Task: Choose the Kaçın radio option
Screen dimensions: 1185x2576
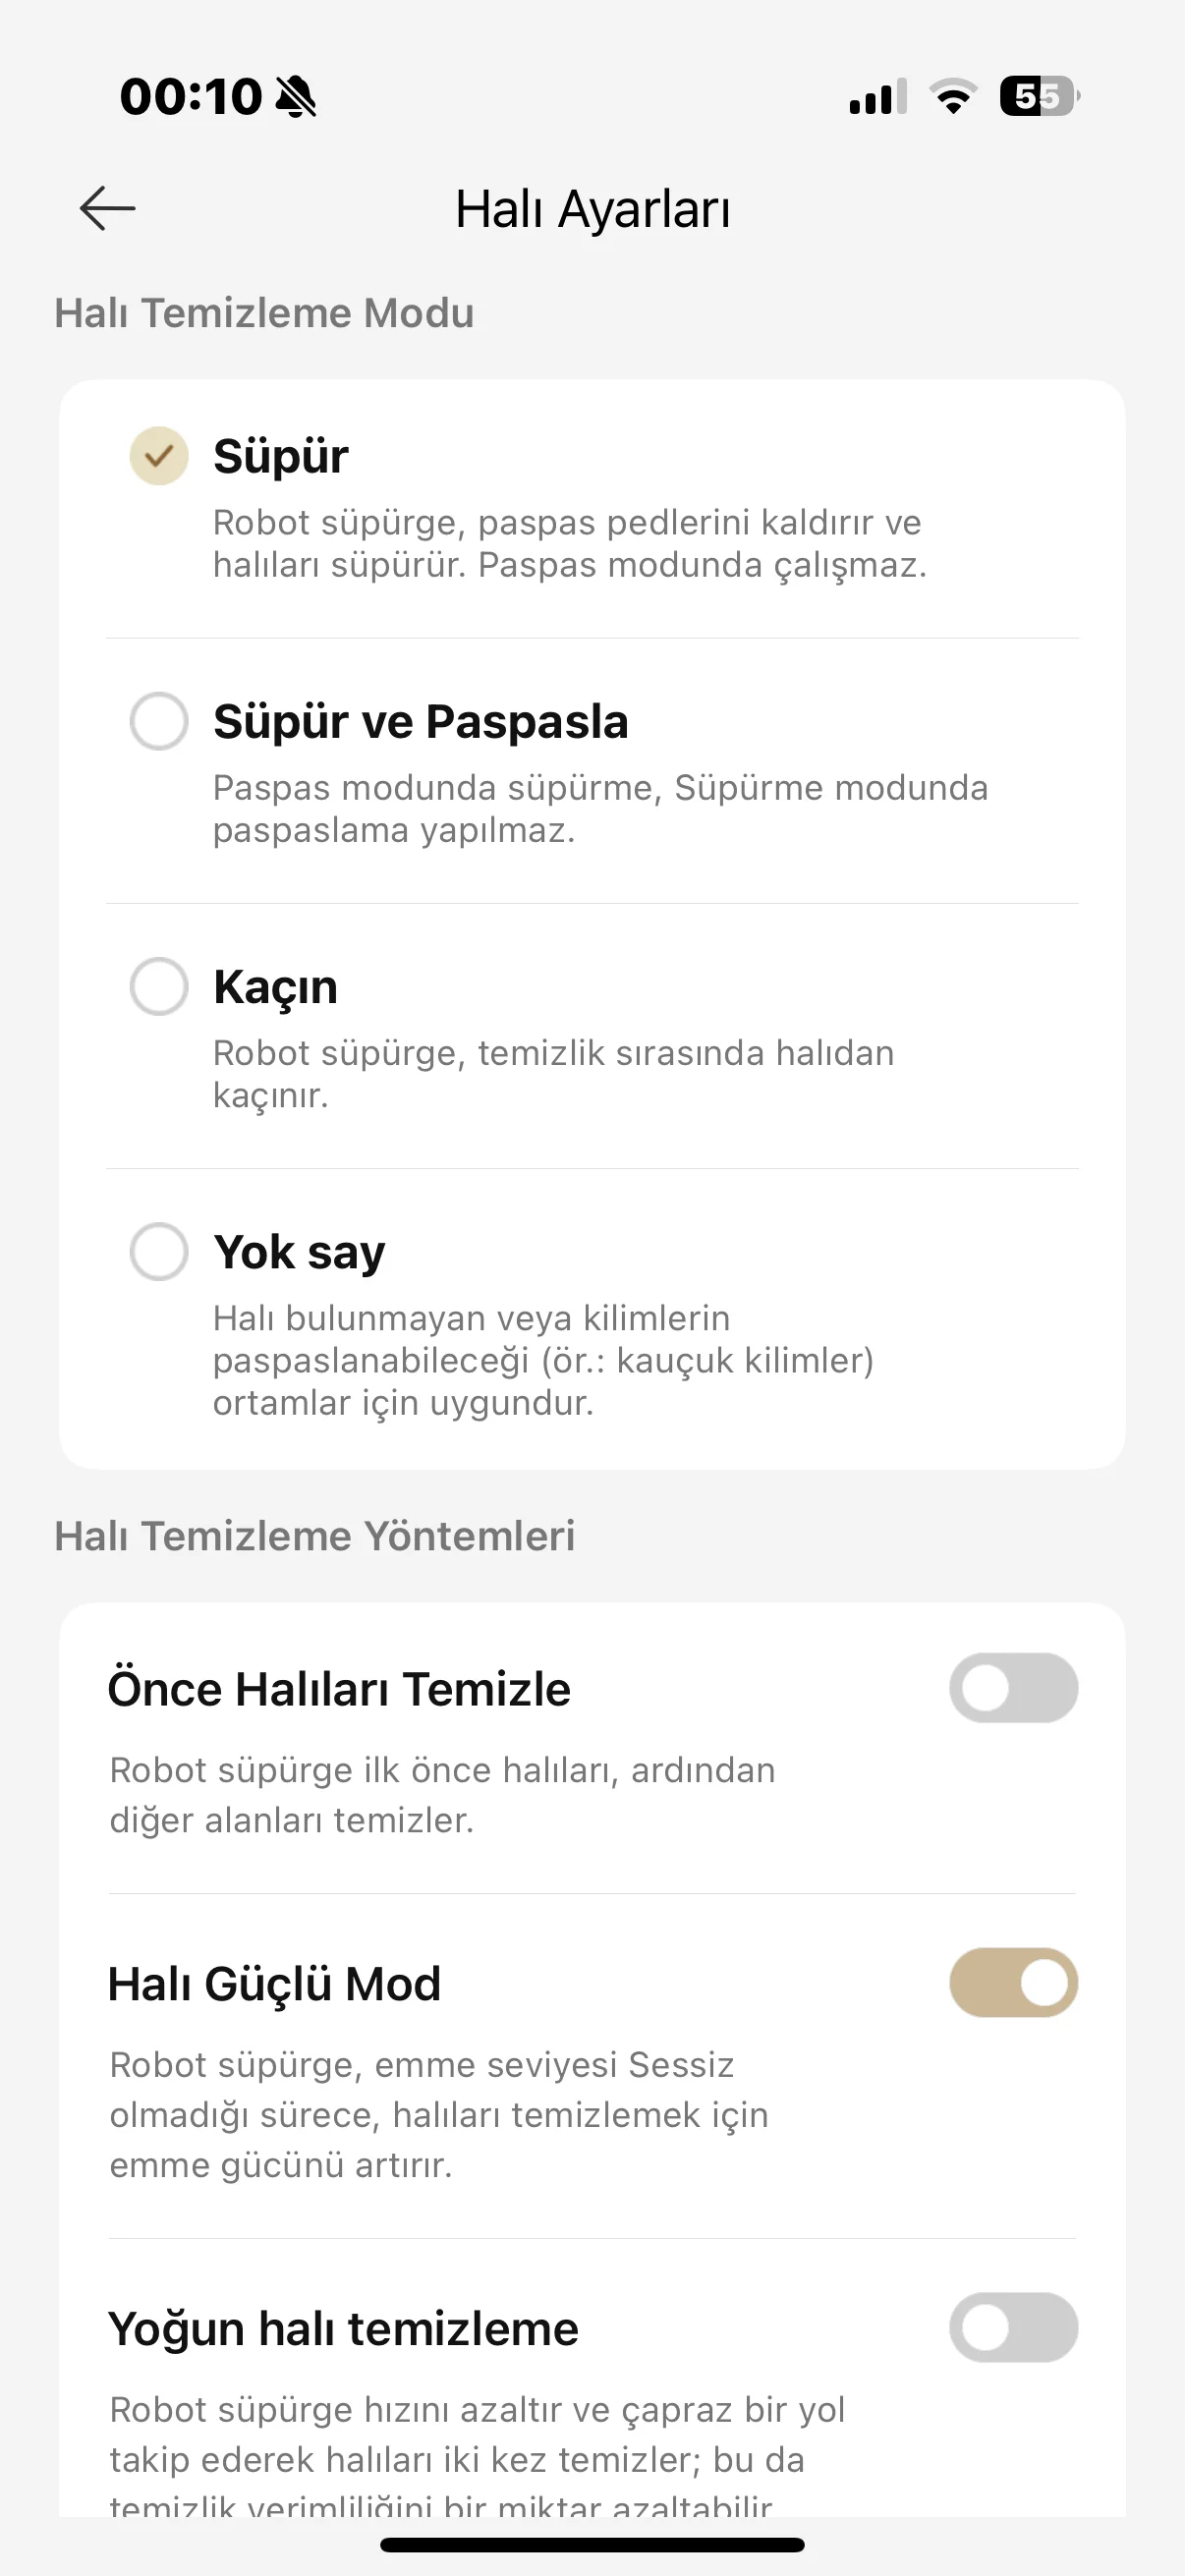Action: [159, 986]
